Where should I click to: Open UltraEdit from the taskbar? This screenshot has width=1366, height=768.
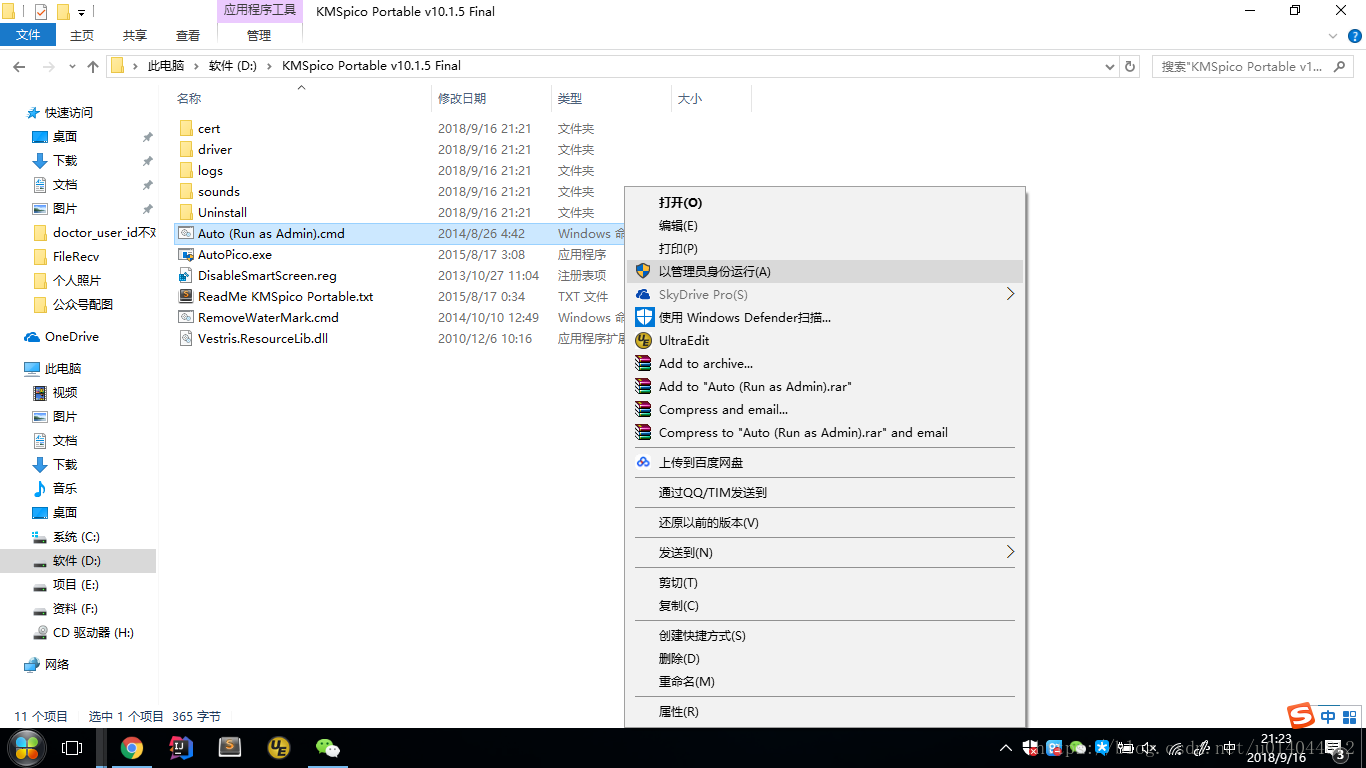point(279,747)
